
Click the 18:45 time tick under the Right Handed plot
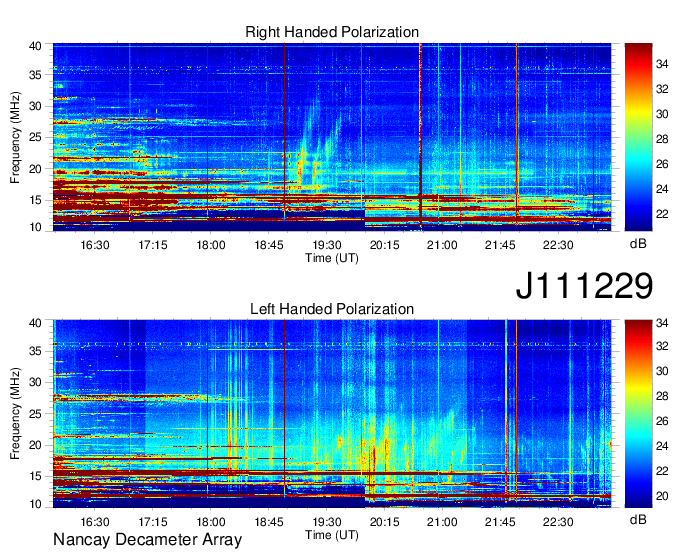(268, 245)
